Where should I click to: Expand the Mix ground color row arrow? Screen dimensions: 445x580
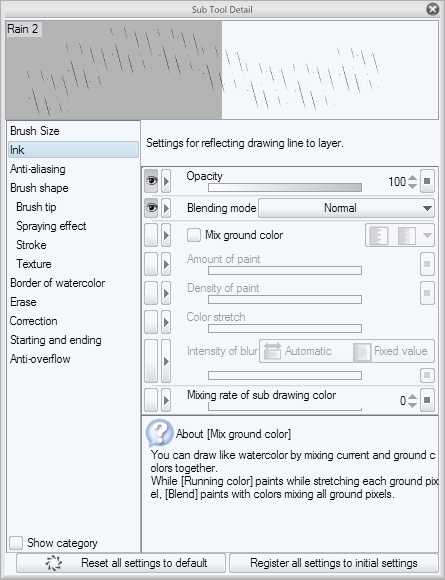click(x=166, y=235)
